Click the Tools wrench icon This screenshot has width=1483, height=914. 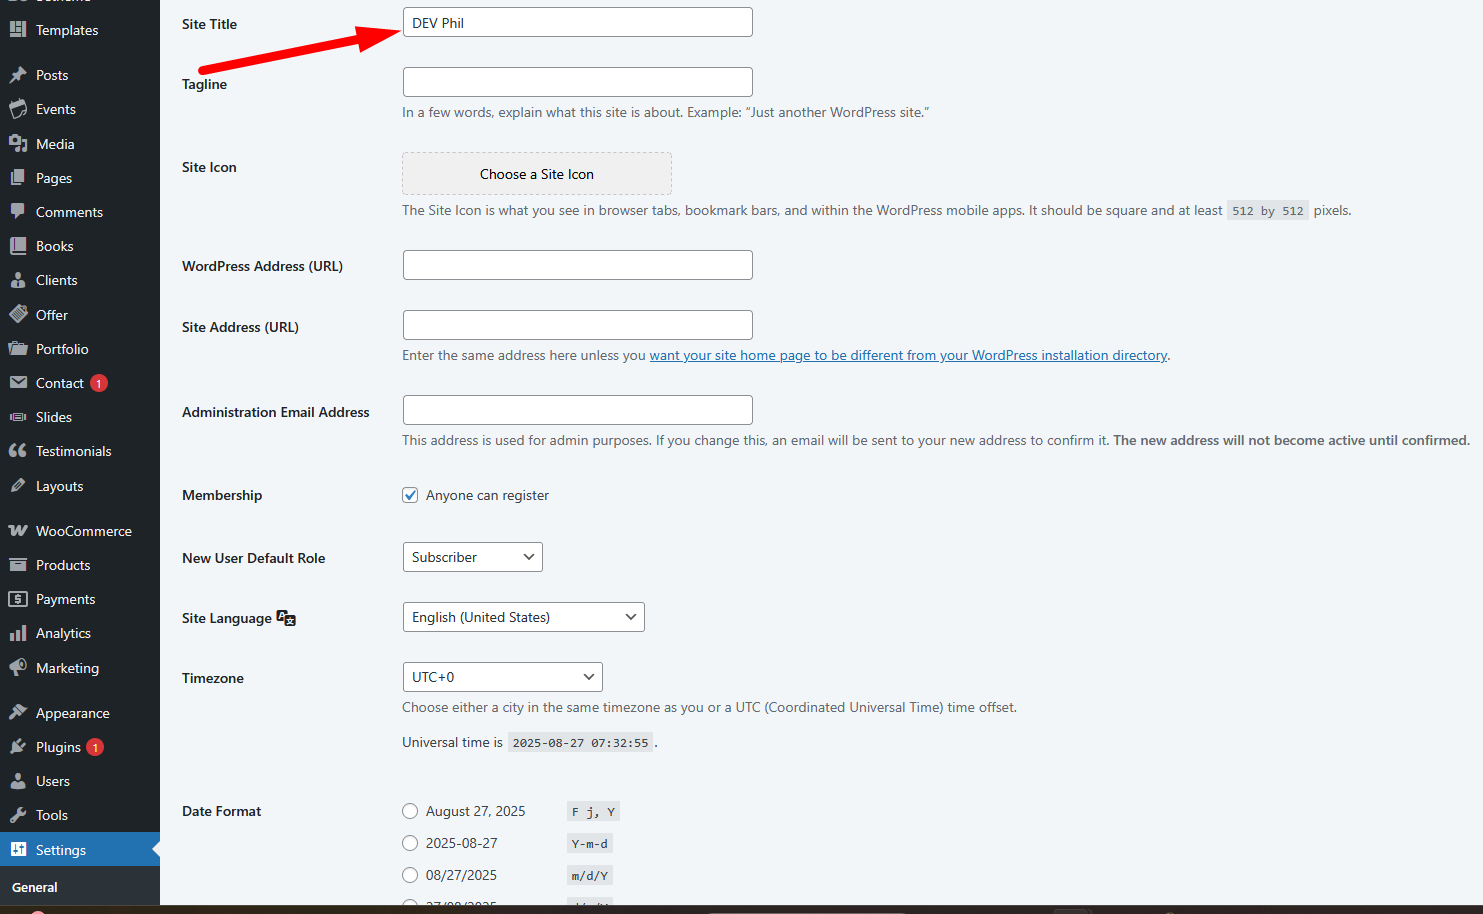pyautogui.click(x=18, y=815)
